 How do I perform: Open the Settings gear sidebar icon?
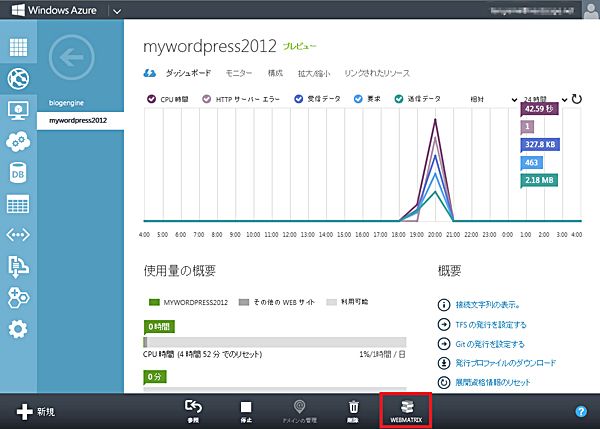[18, 329]
